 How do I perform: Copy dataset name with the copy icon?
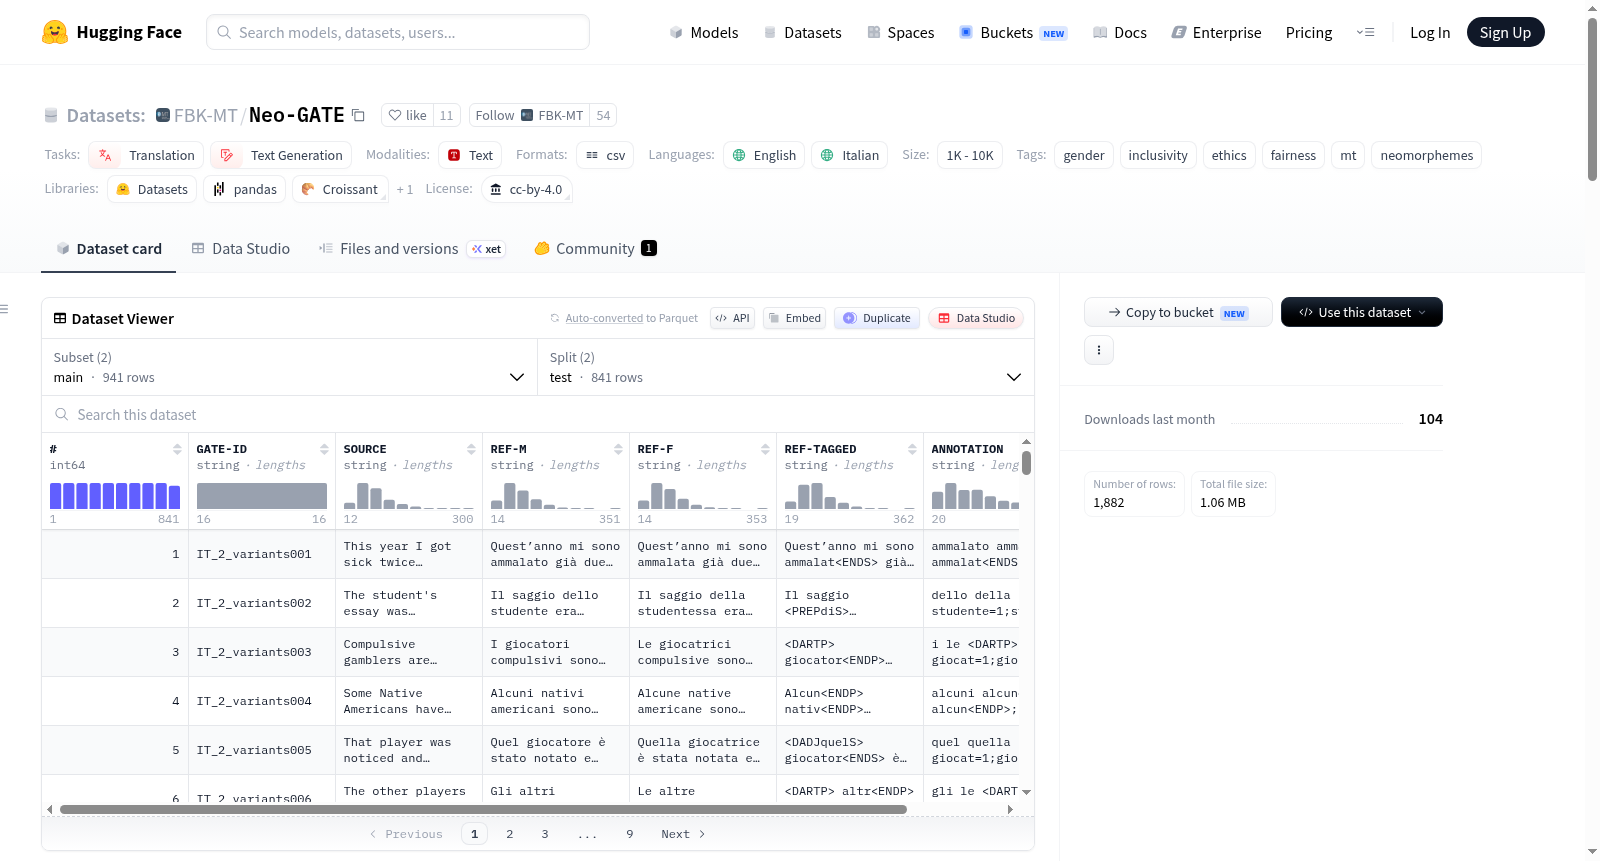pos(358,116)
